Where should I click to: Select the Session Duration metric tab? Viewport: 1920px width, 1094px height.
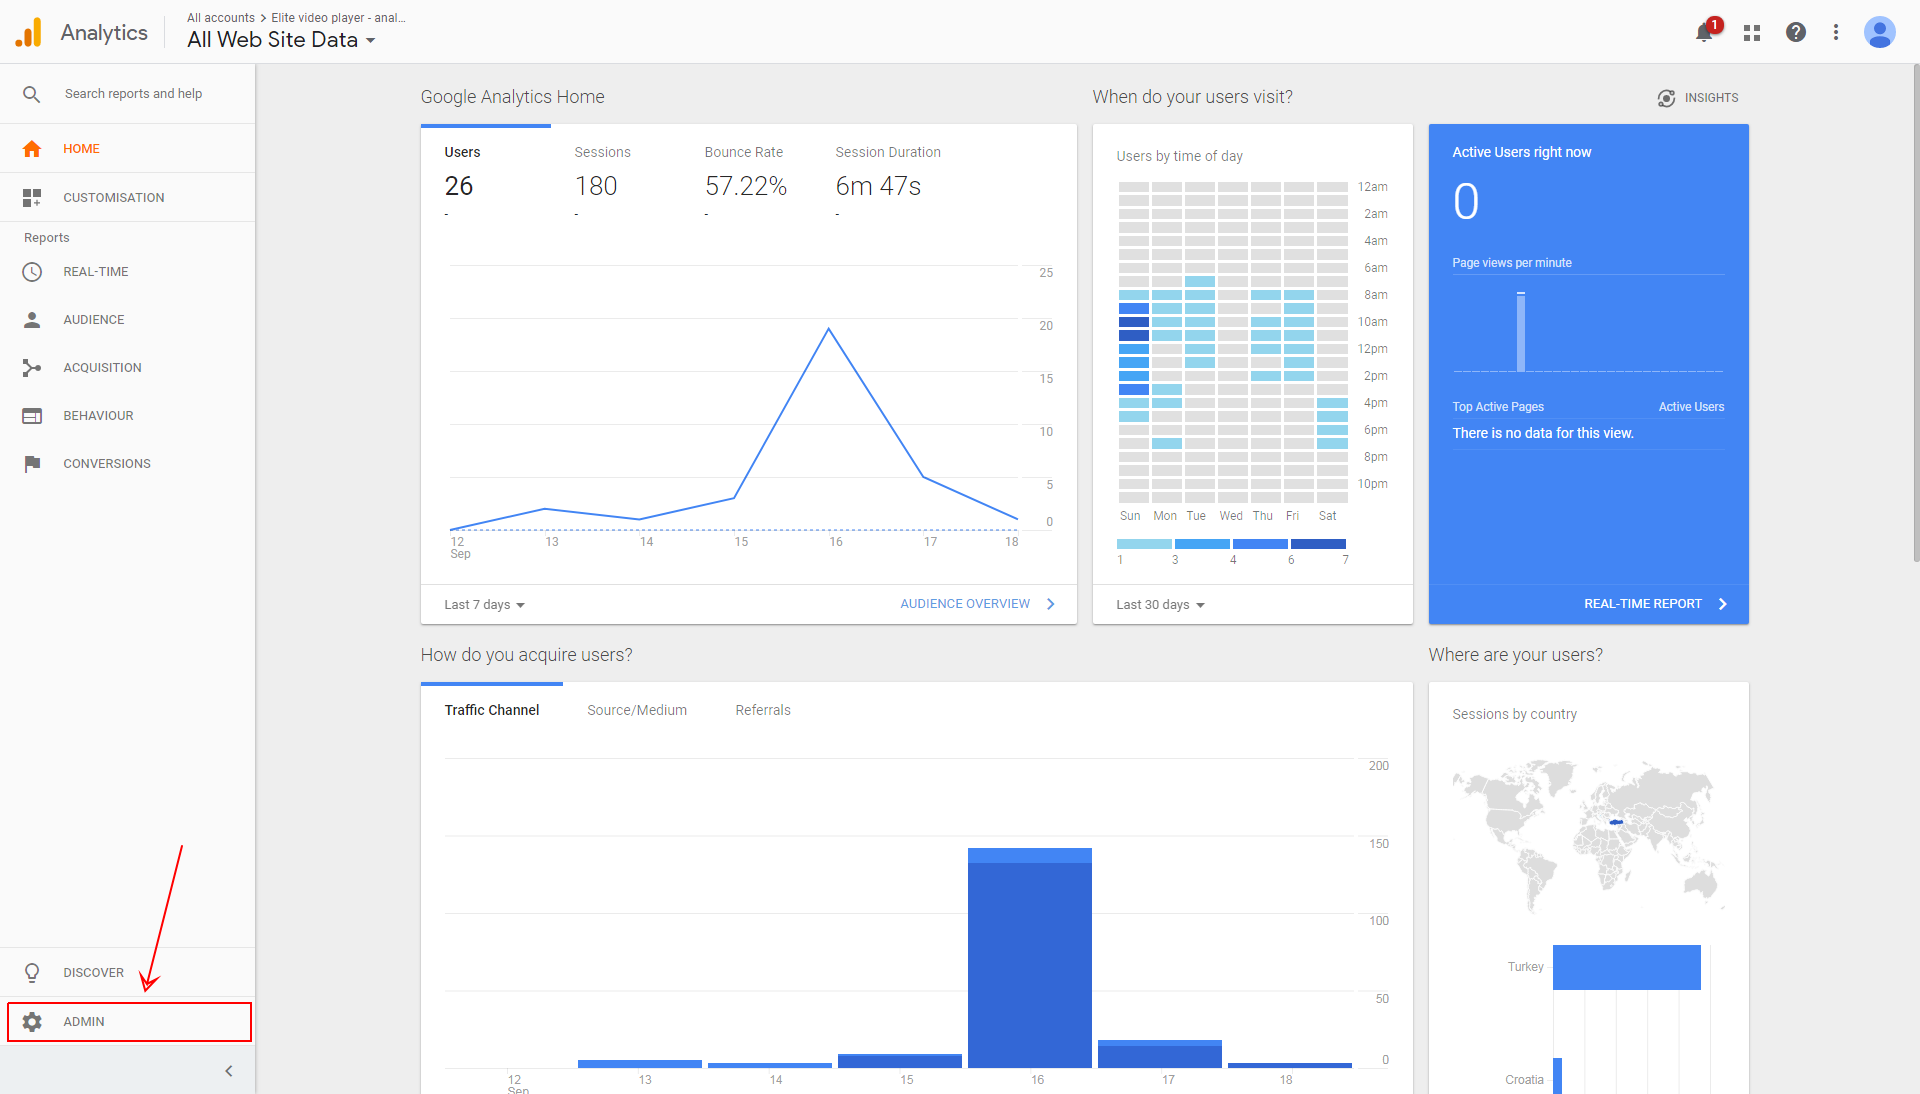tap(888, 175)
